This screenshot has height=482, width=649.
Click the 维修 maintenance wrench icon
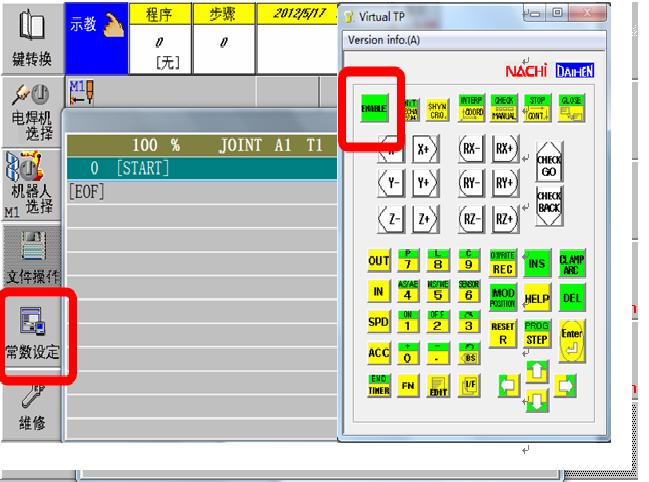[x=33, y=408]
